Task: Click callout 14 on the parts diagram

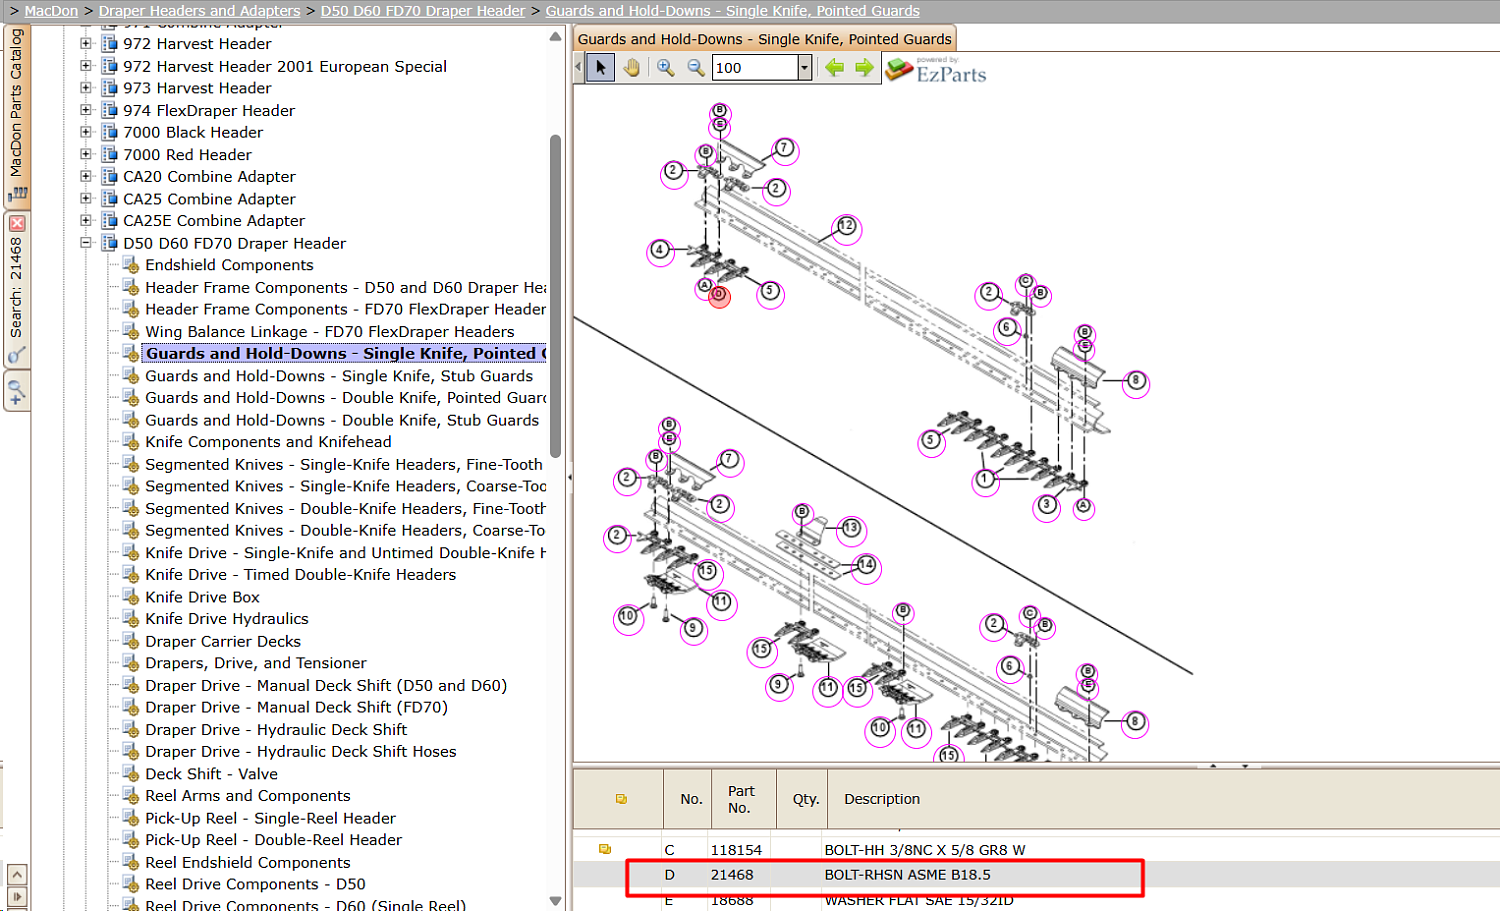Action: click(x=866, y=566)
